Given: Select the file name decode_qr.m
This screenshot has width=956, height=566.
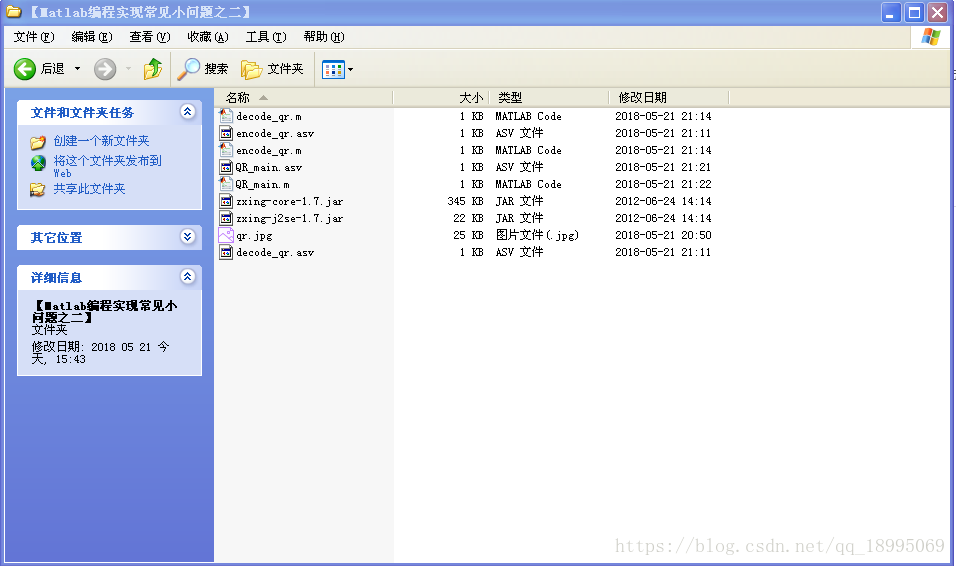Looking at the screenshot, I should [269, 116].
